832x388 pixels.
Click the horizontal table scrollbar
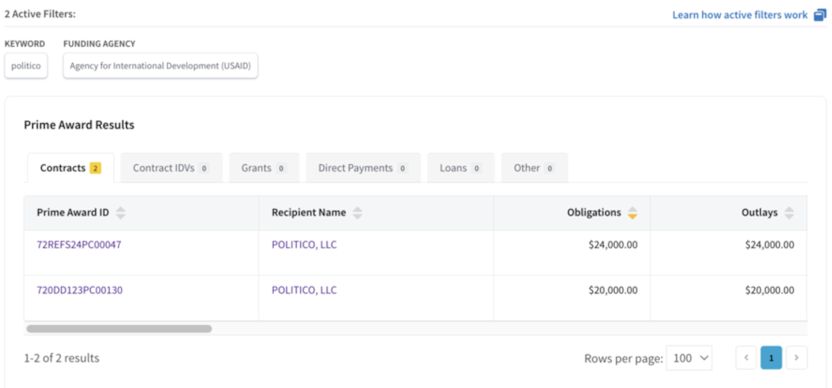point(119,329)
